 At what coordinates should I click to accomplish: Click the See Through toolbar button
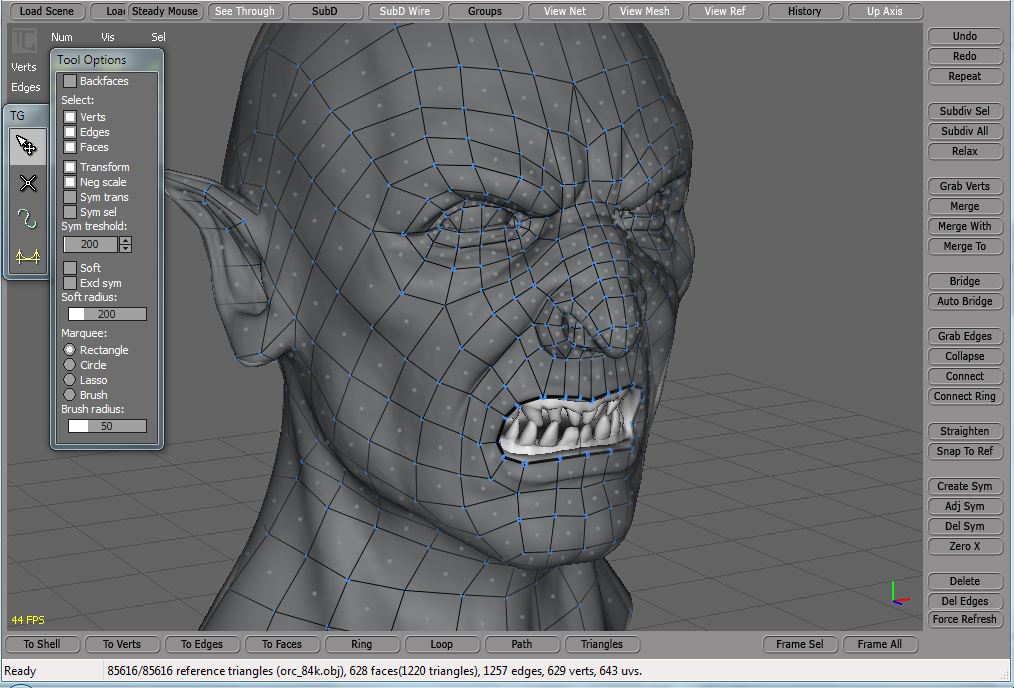pyautogui.click(x=244, y=12)
